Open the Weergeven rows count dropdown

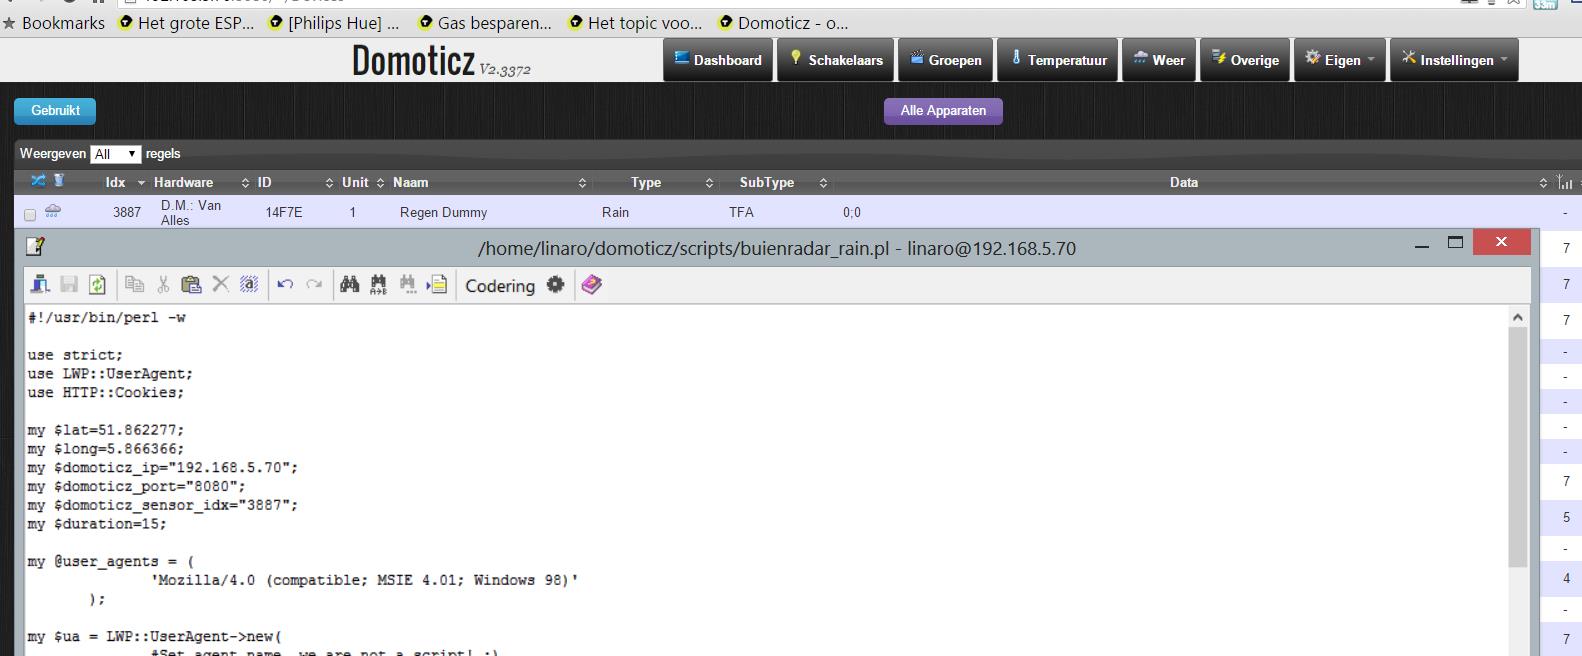[116, 154]
